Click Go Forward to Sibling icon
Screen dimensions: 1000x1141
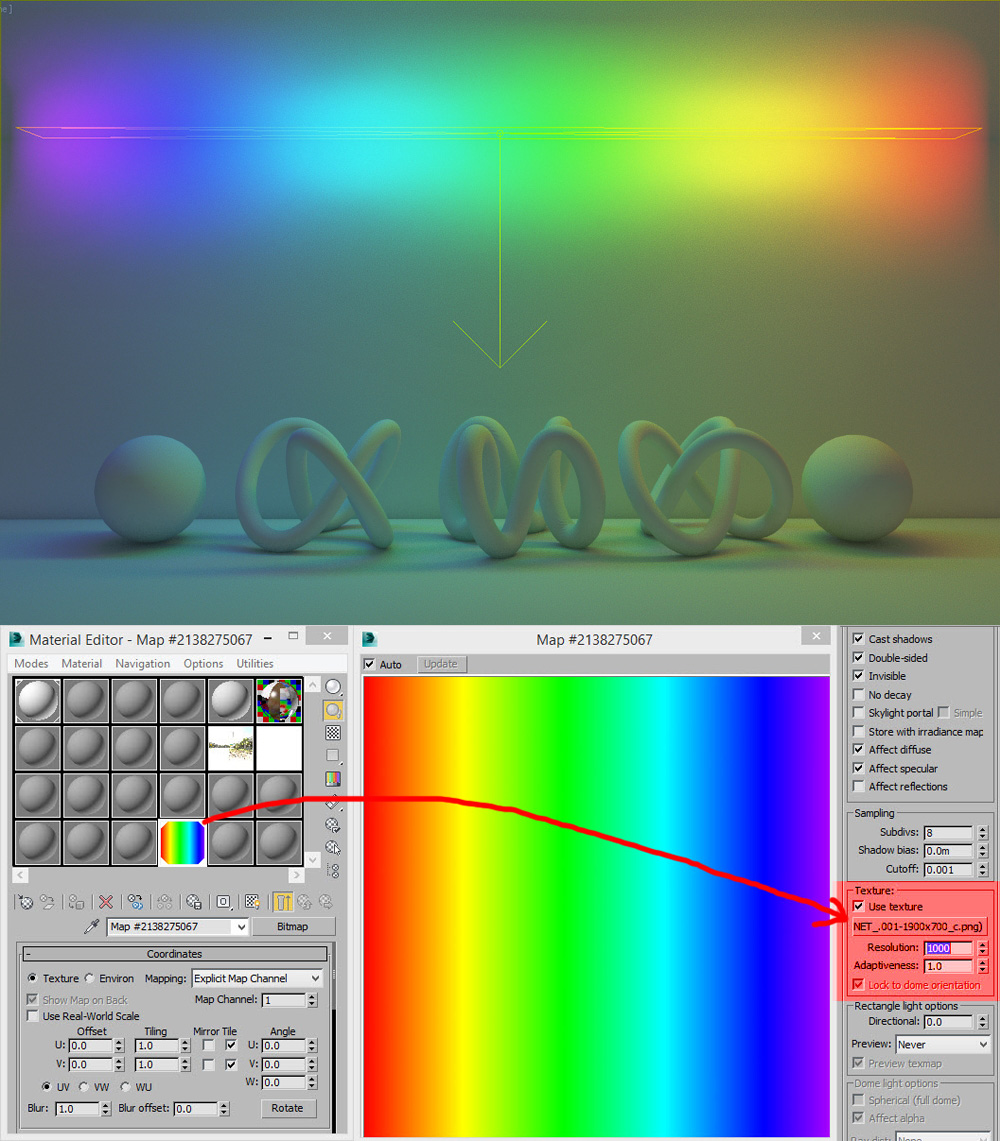pos(325,902)
